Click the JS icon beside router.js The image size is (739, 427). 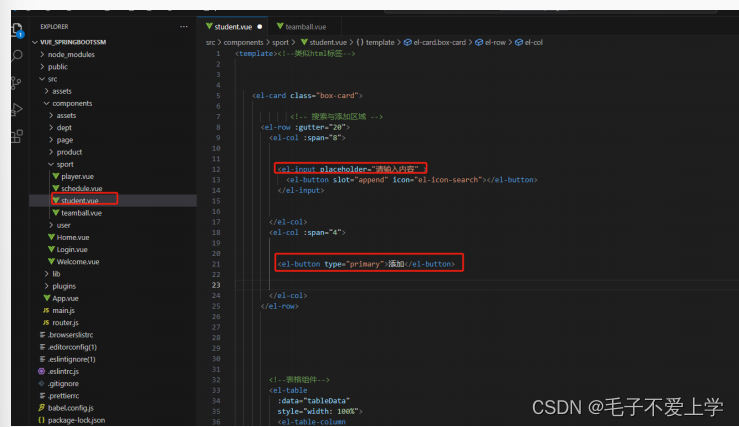click(46, 323)
